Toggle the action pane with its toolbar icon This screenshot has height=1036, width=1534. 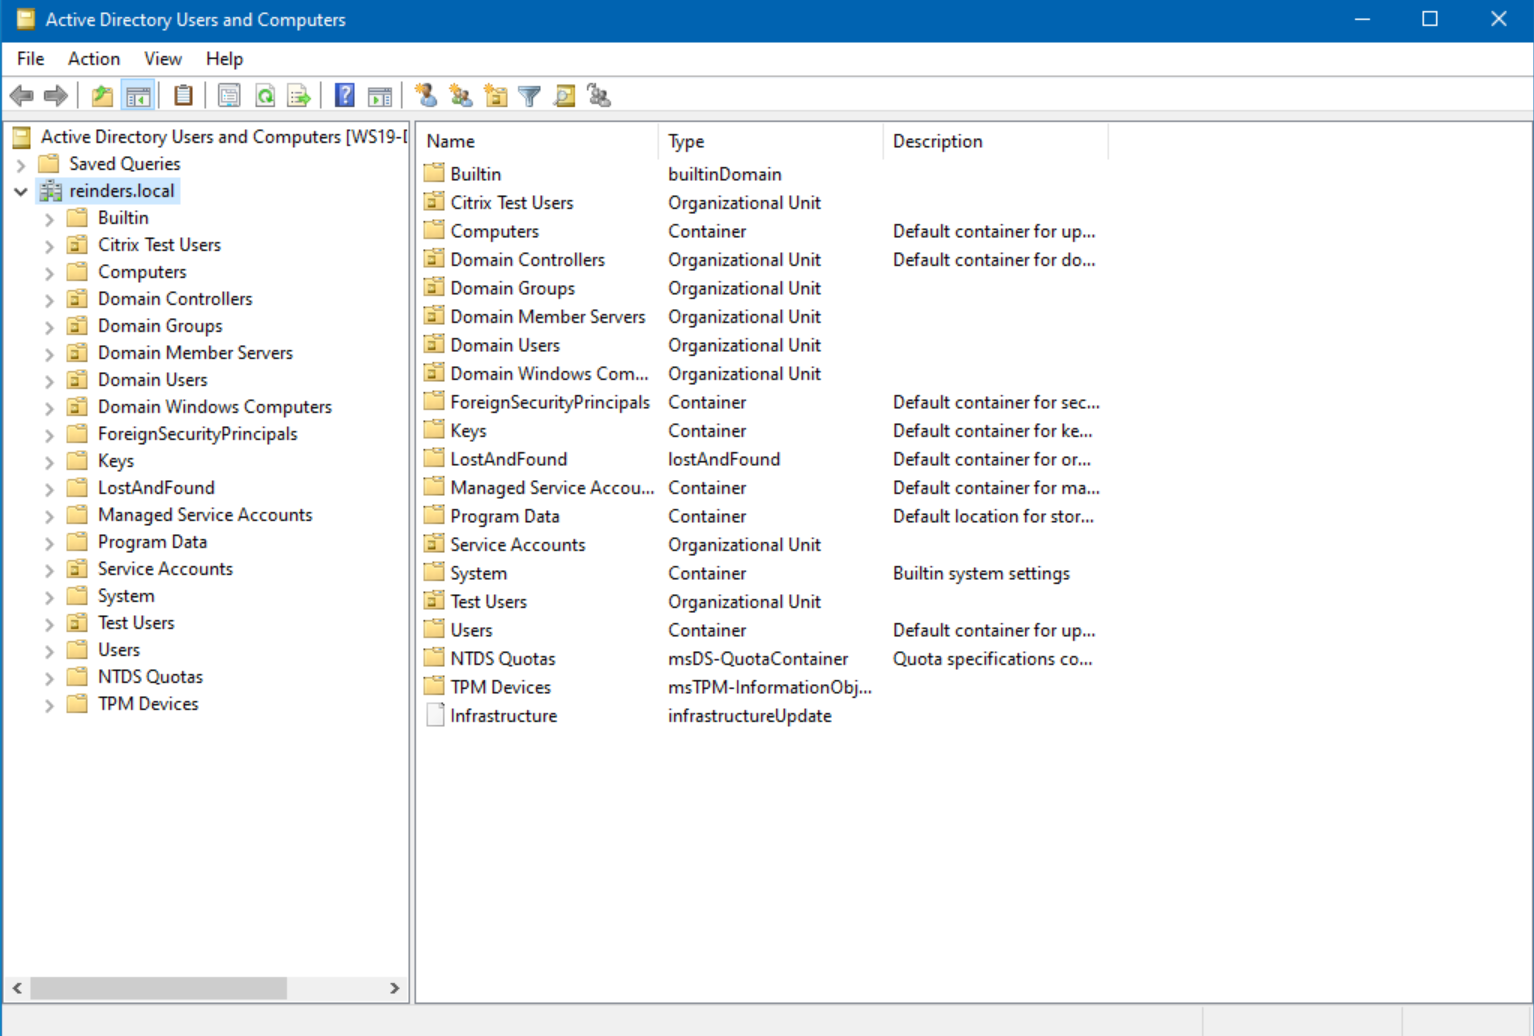point(379,95)
